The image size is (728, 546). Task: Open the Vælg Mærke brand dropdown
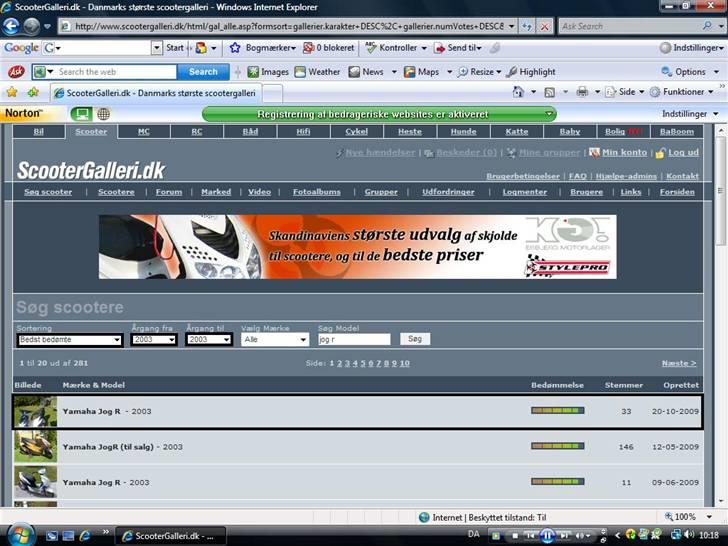pos(275,340)
